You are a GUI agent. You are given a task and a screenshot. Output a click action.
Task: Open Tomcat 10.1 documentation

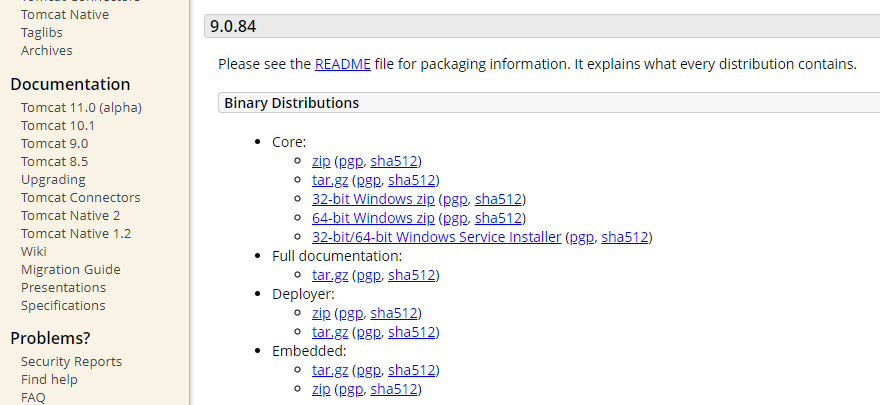(x=58, y=126)
